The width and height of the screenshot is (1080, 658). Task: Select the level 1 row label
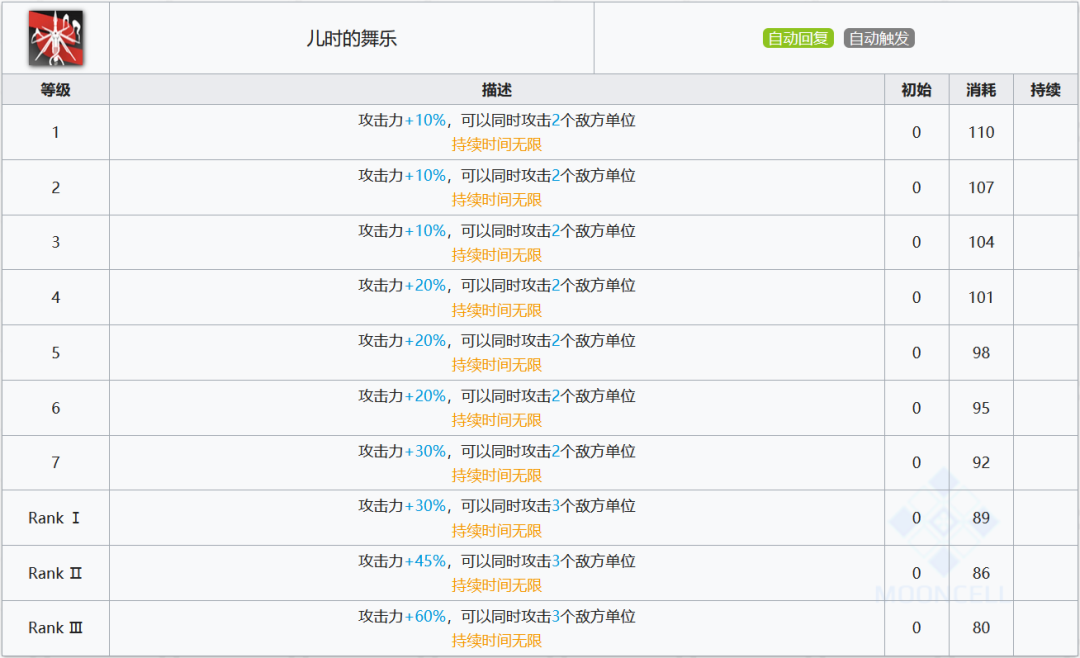pos(56,132)
